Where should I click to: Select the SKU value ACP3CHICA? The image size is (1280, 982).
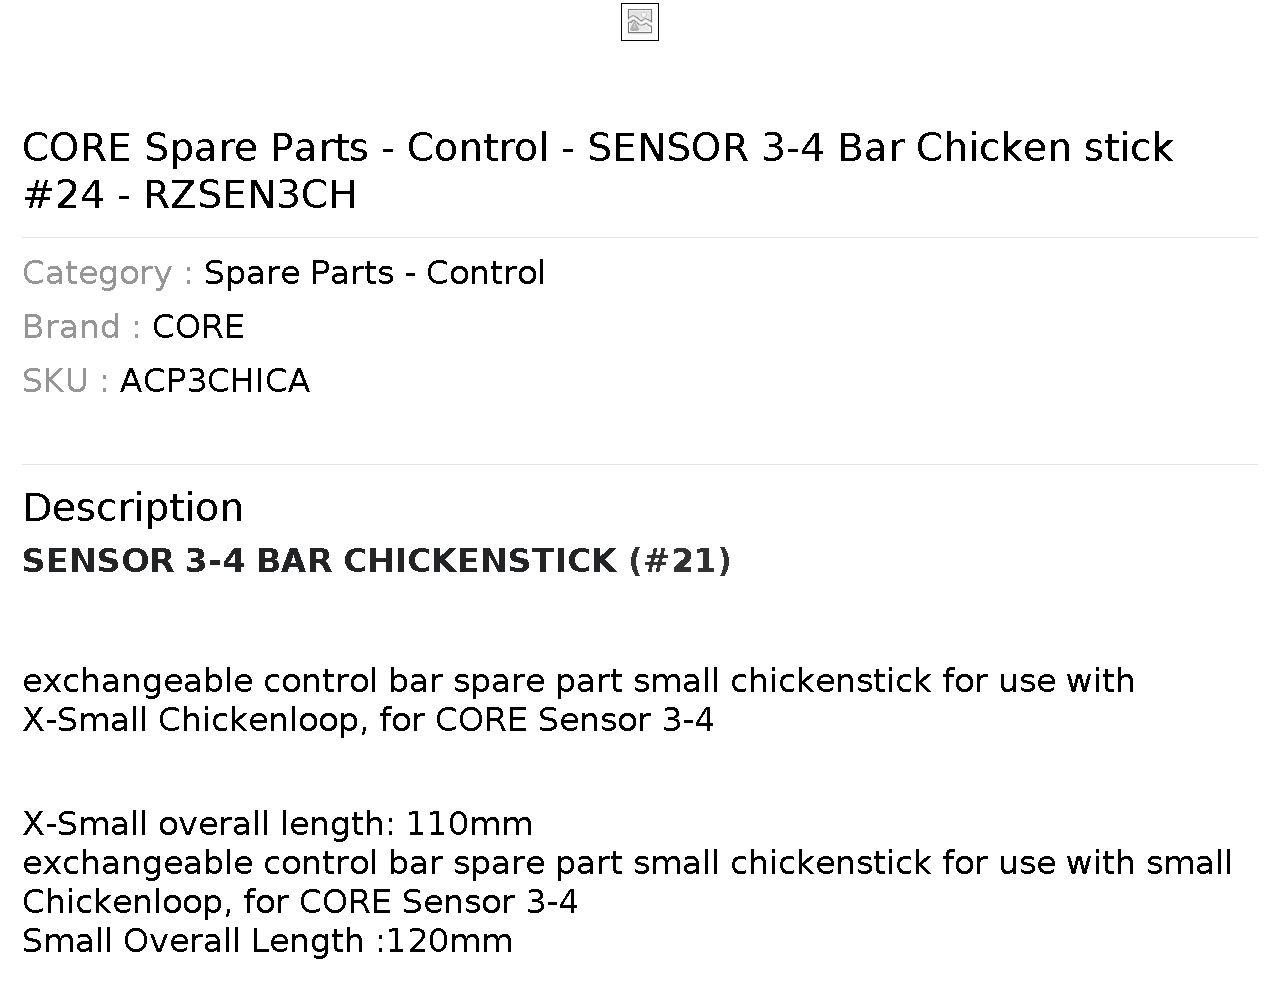click(x=215, y=381)
